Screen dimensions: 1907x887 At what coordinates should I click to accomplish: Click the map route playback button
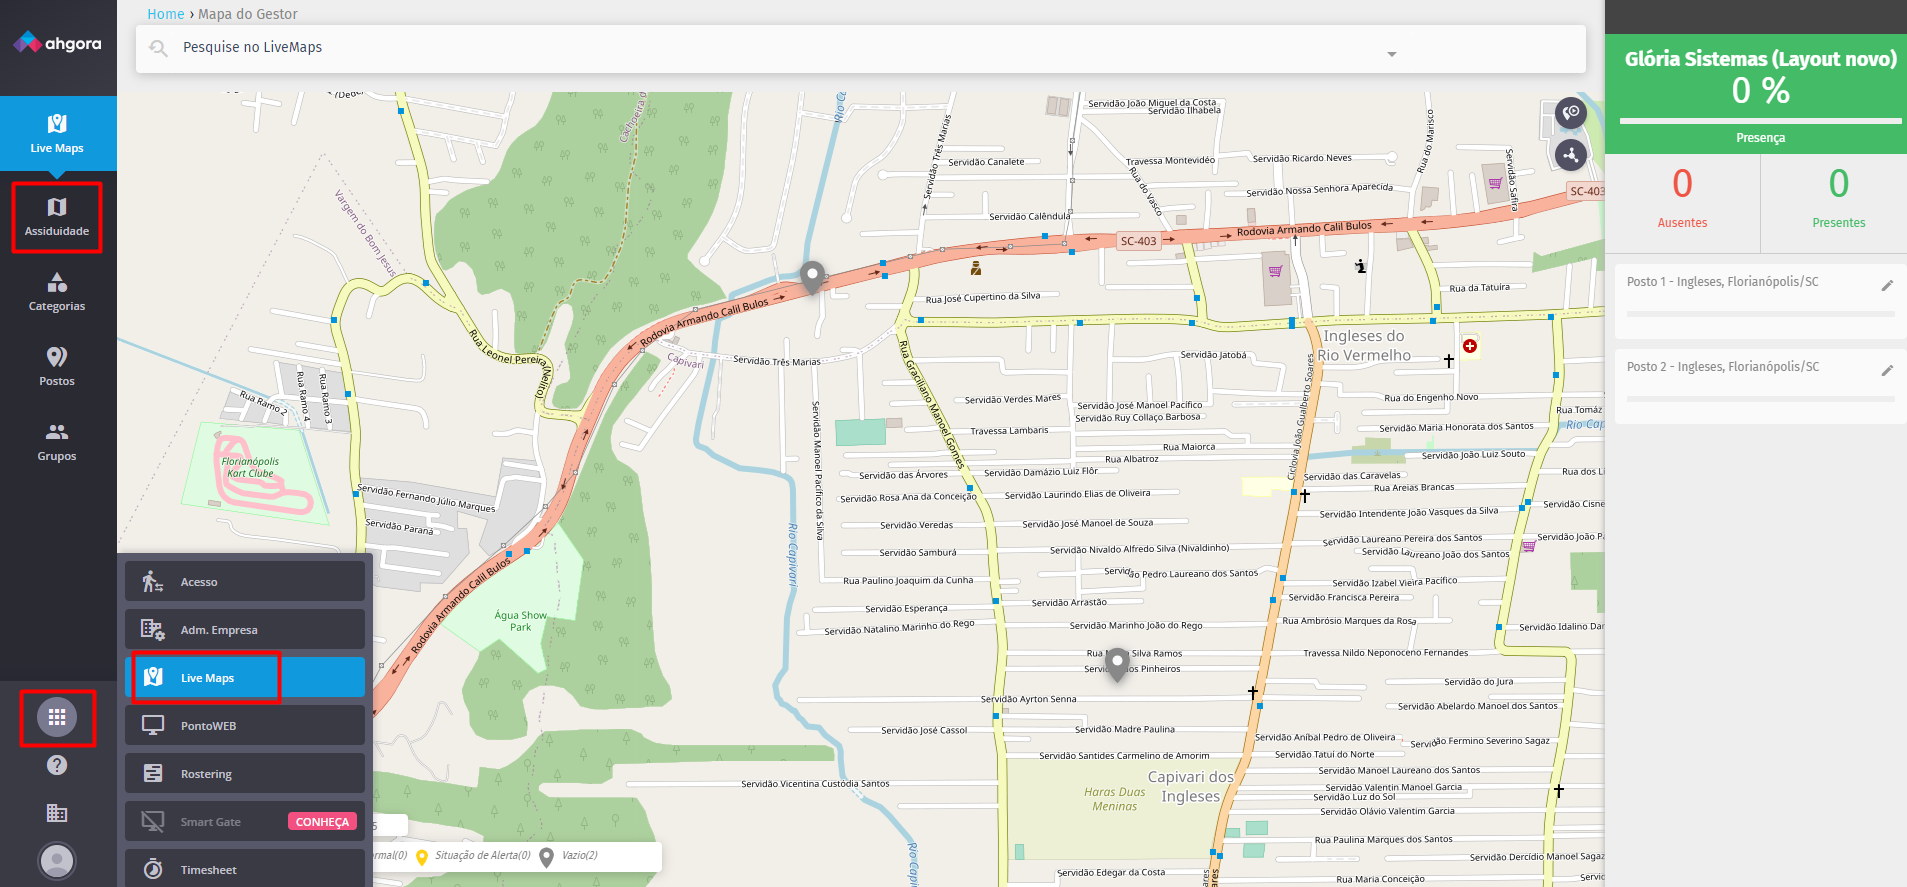click(1571, 113)
